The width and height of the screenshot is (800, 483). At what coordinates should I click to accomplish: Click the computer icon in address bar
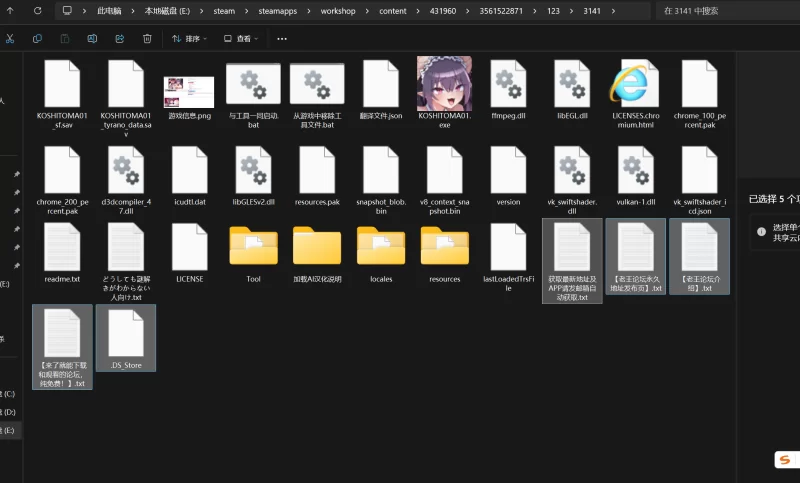(67, 11)
